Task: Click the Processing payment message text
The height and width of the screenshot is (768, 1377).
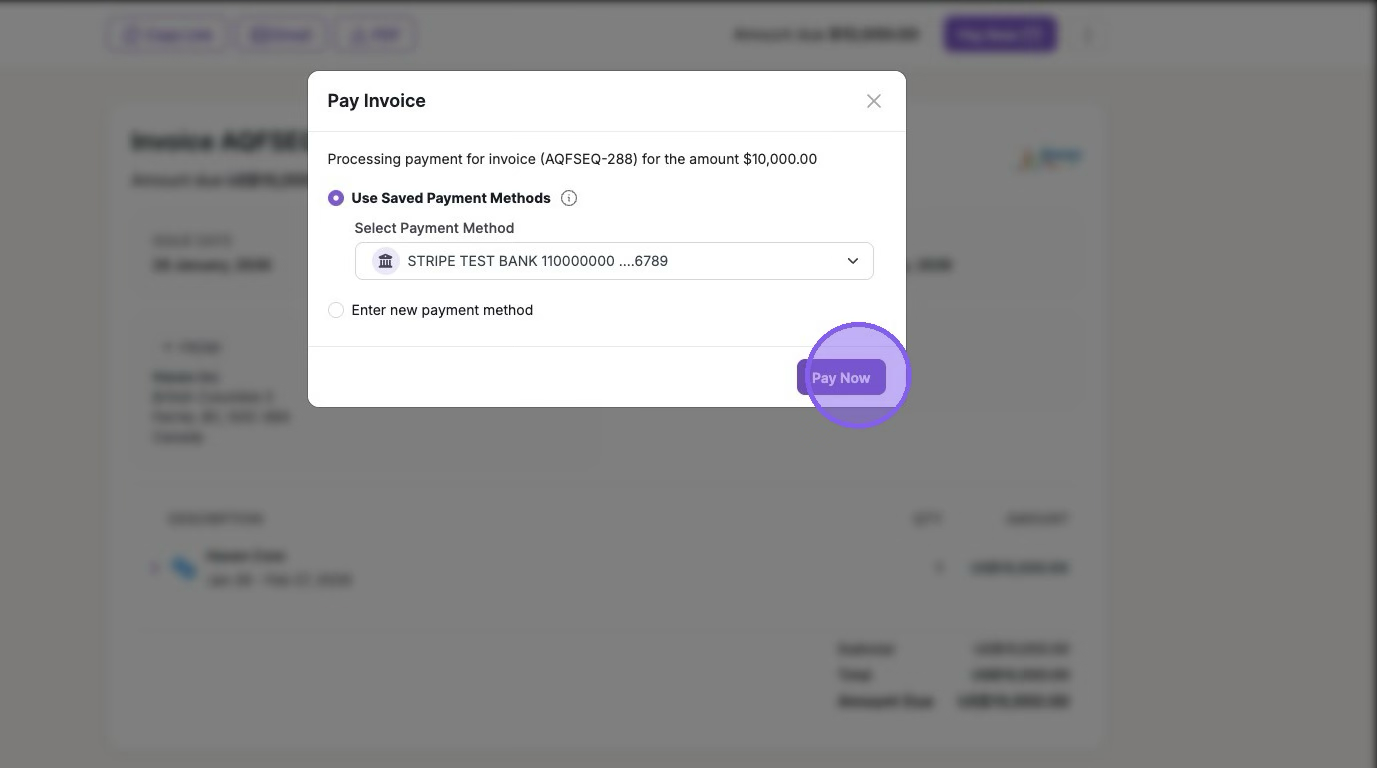Action: 572,159
